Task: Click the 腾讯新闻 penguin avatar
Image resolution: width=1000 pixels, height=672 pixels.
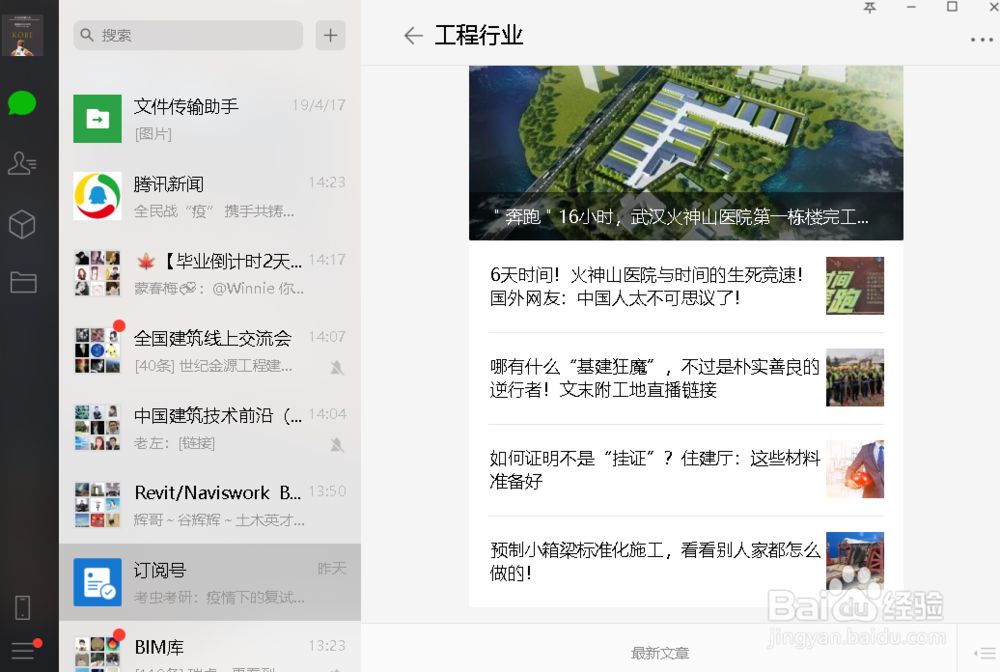Action: pyautogui.click(x=98, y=196)
